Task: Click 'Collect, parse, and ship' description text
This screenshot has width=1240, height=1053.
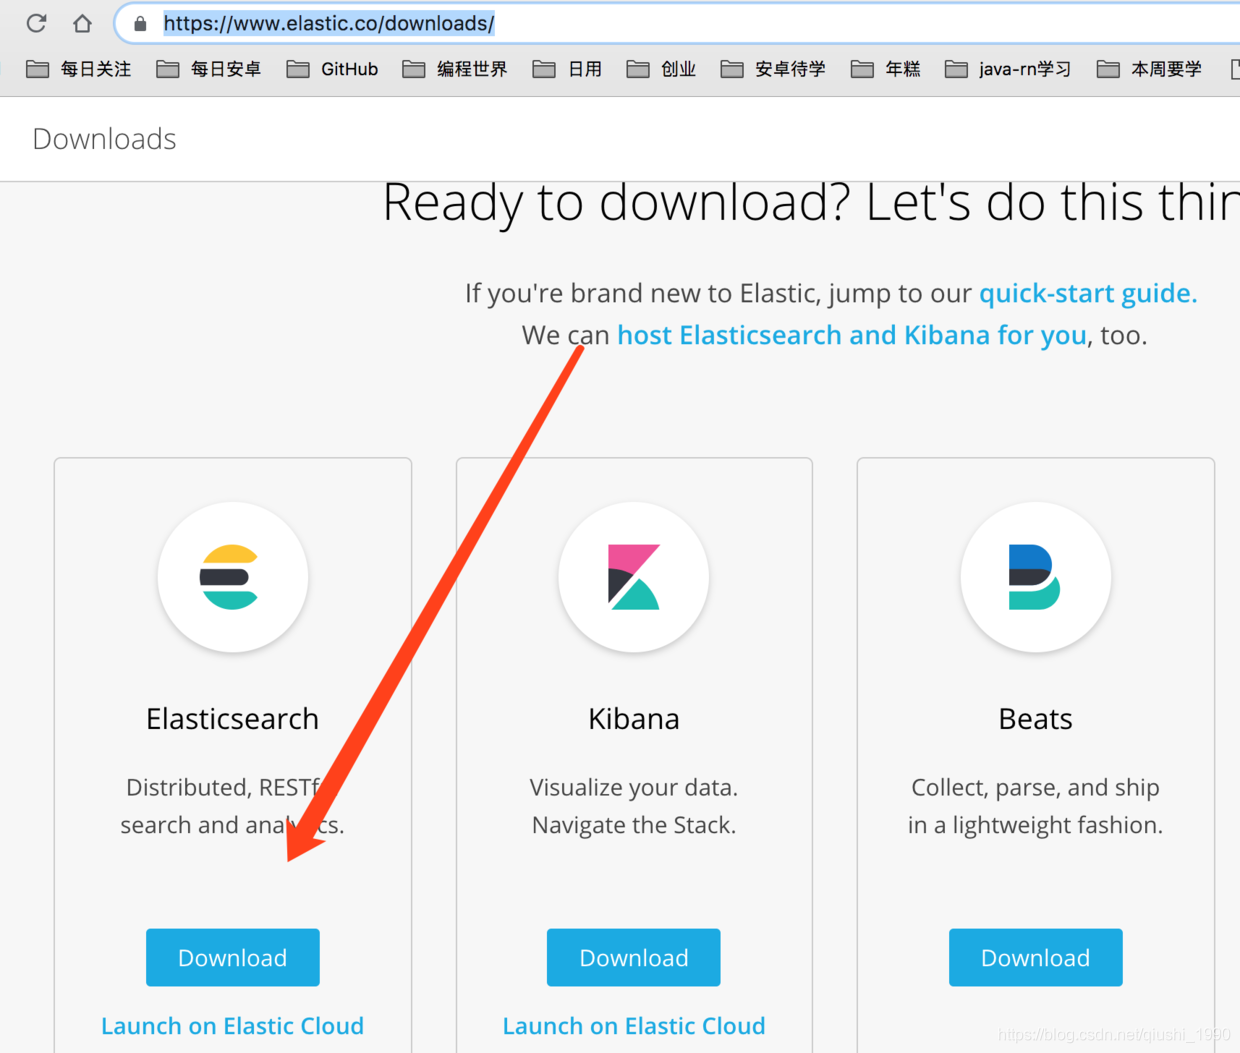Action: (1035, 788)
